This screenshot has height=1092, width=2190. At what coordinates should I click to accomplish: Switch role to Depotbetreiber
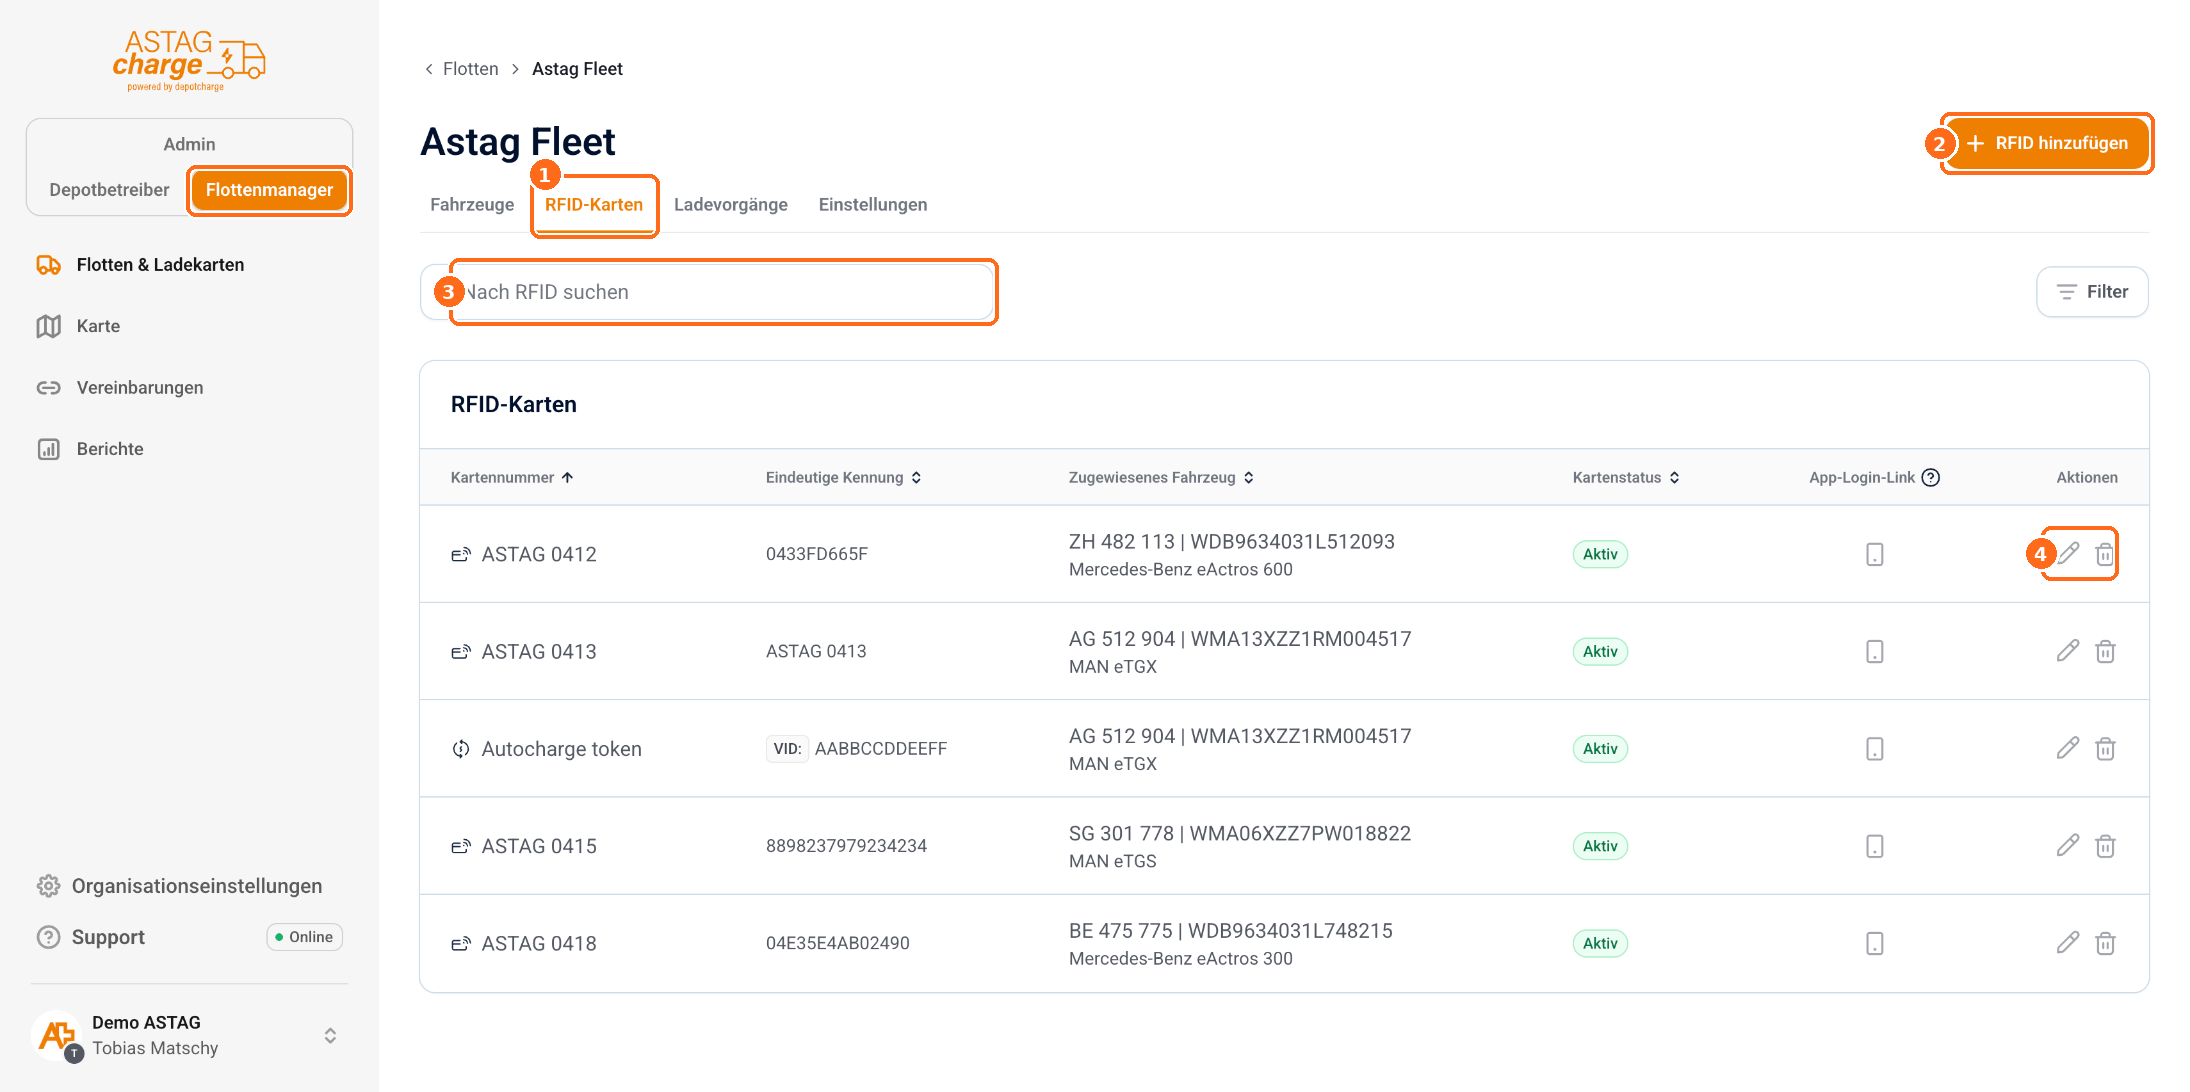click(109, 190)
